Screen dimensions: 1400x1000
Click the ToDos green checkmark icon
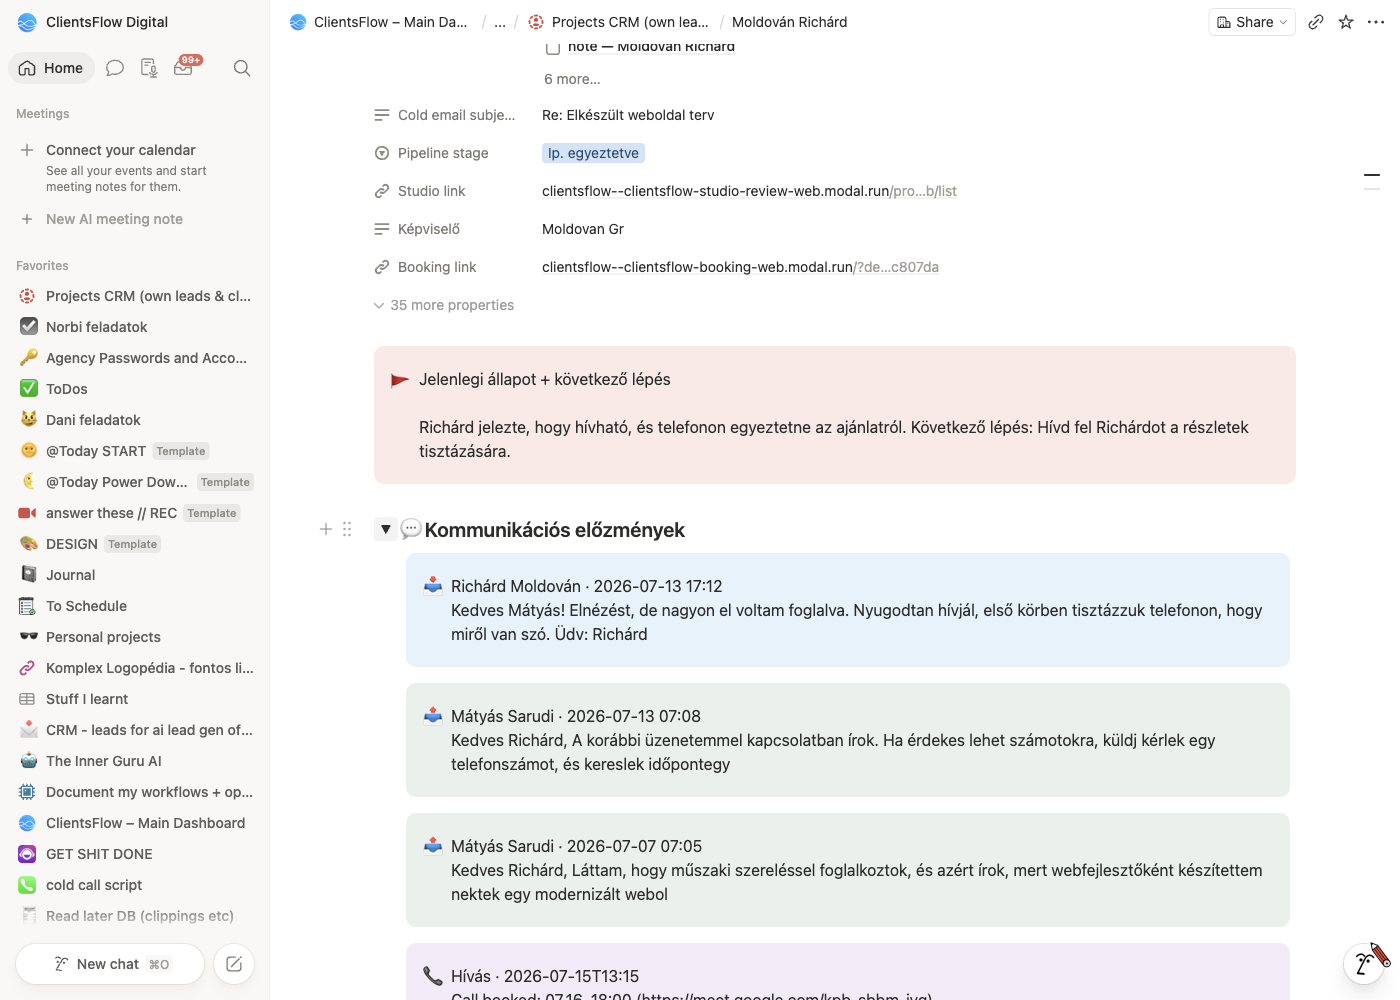[x=28, y=389]
